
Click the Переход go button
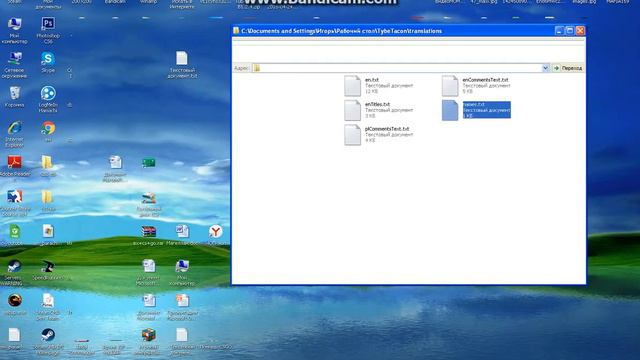click(568, 68)
